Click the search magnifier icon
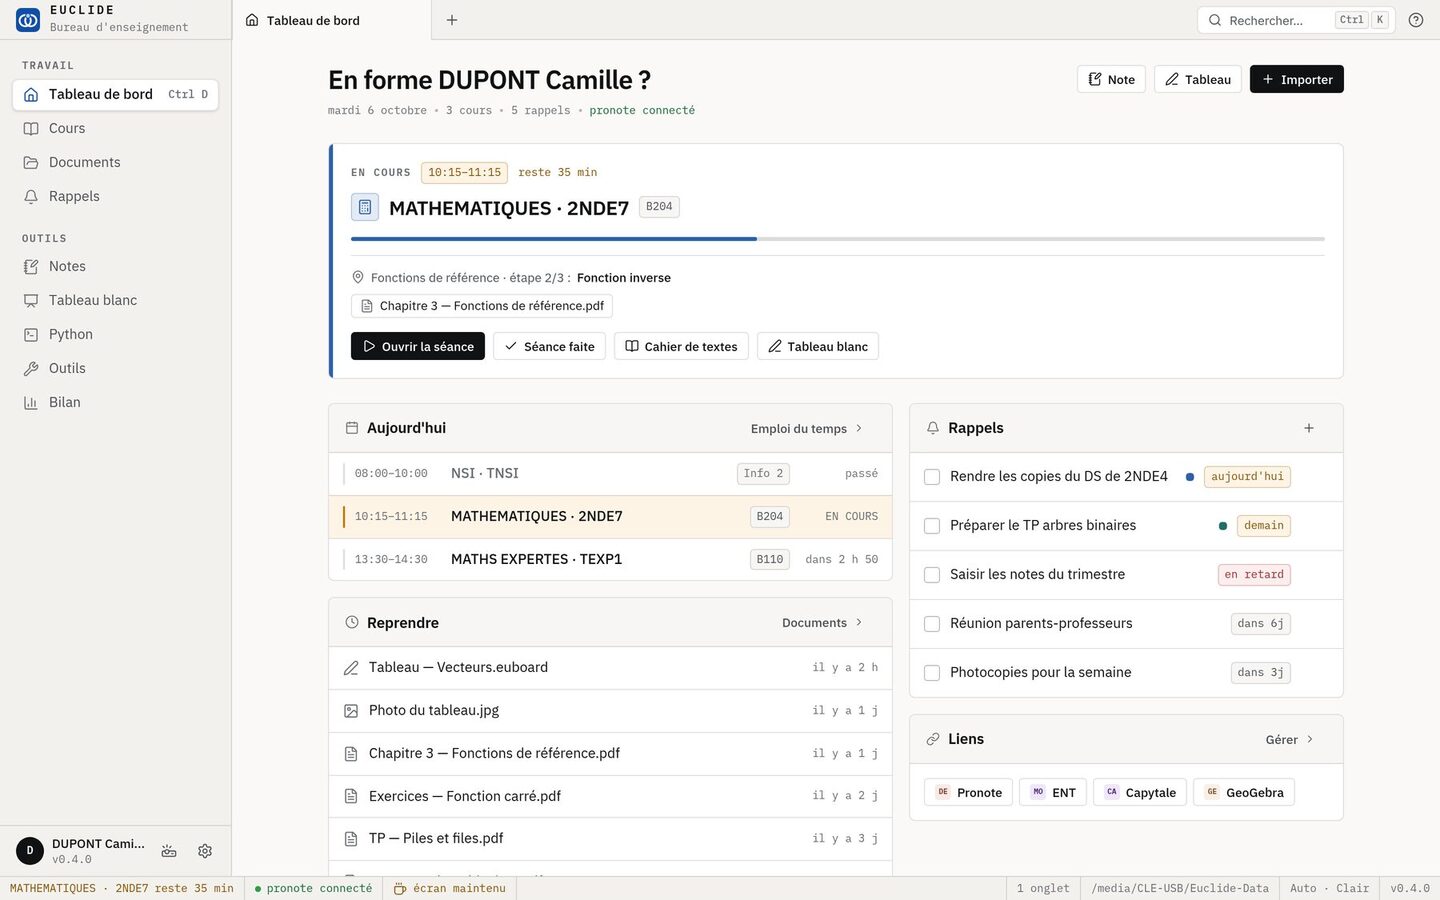Screen dimensions: 1440x900 tap(1215, 20)
